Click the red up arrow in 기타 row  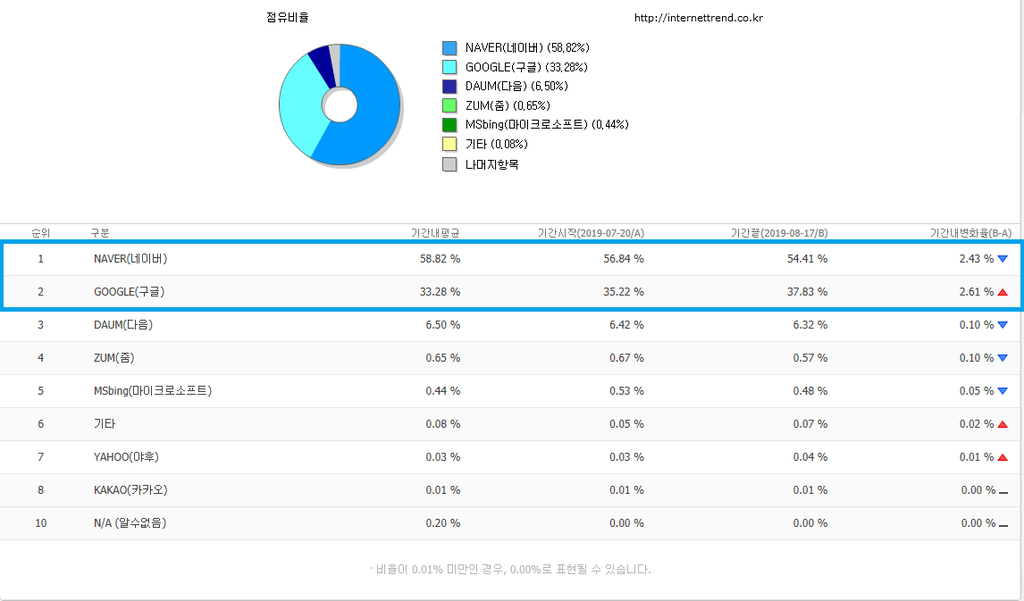pos(1002,425)
